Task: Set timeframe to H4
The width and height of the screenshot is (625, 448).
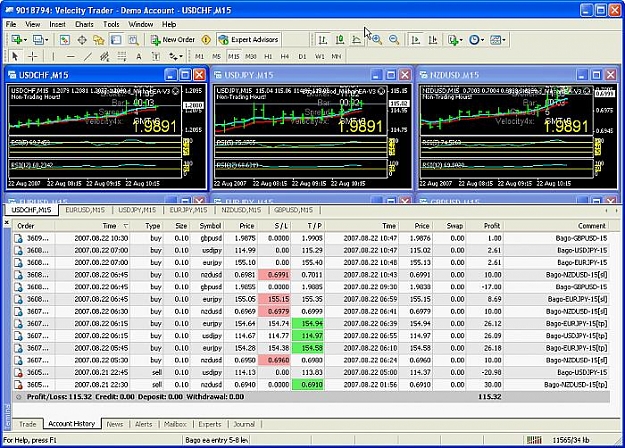Action: [285, 57]
